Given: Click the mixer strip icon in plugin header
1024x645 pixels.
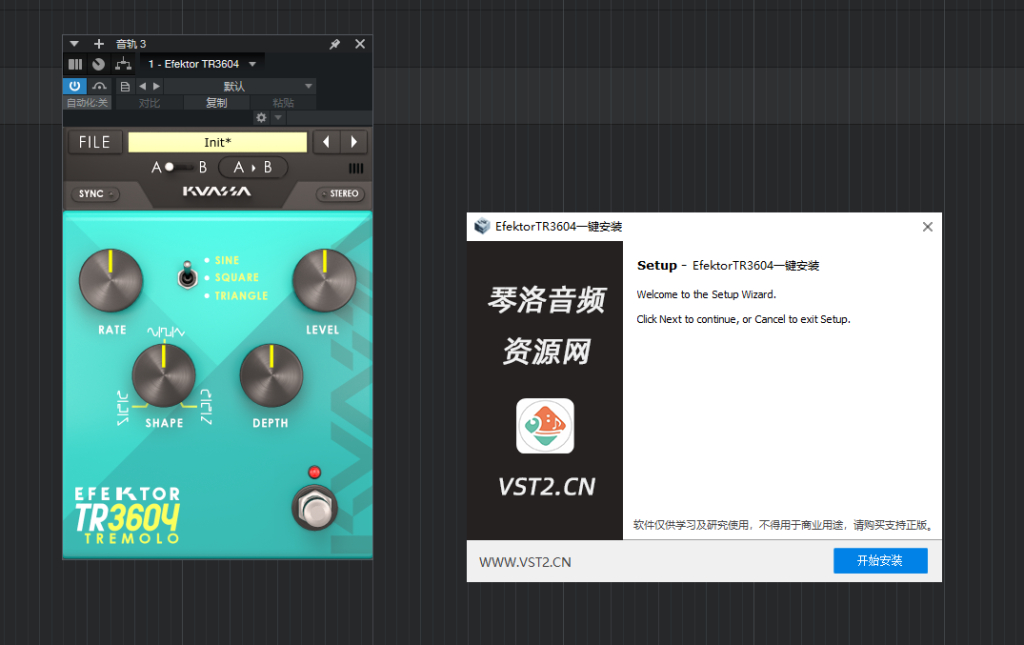Looking at the screenshot, I should tap(75, 64).
